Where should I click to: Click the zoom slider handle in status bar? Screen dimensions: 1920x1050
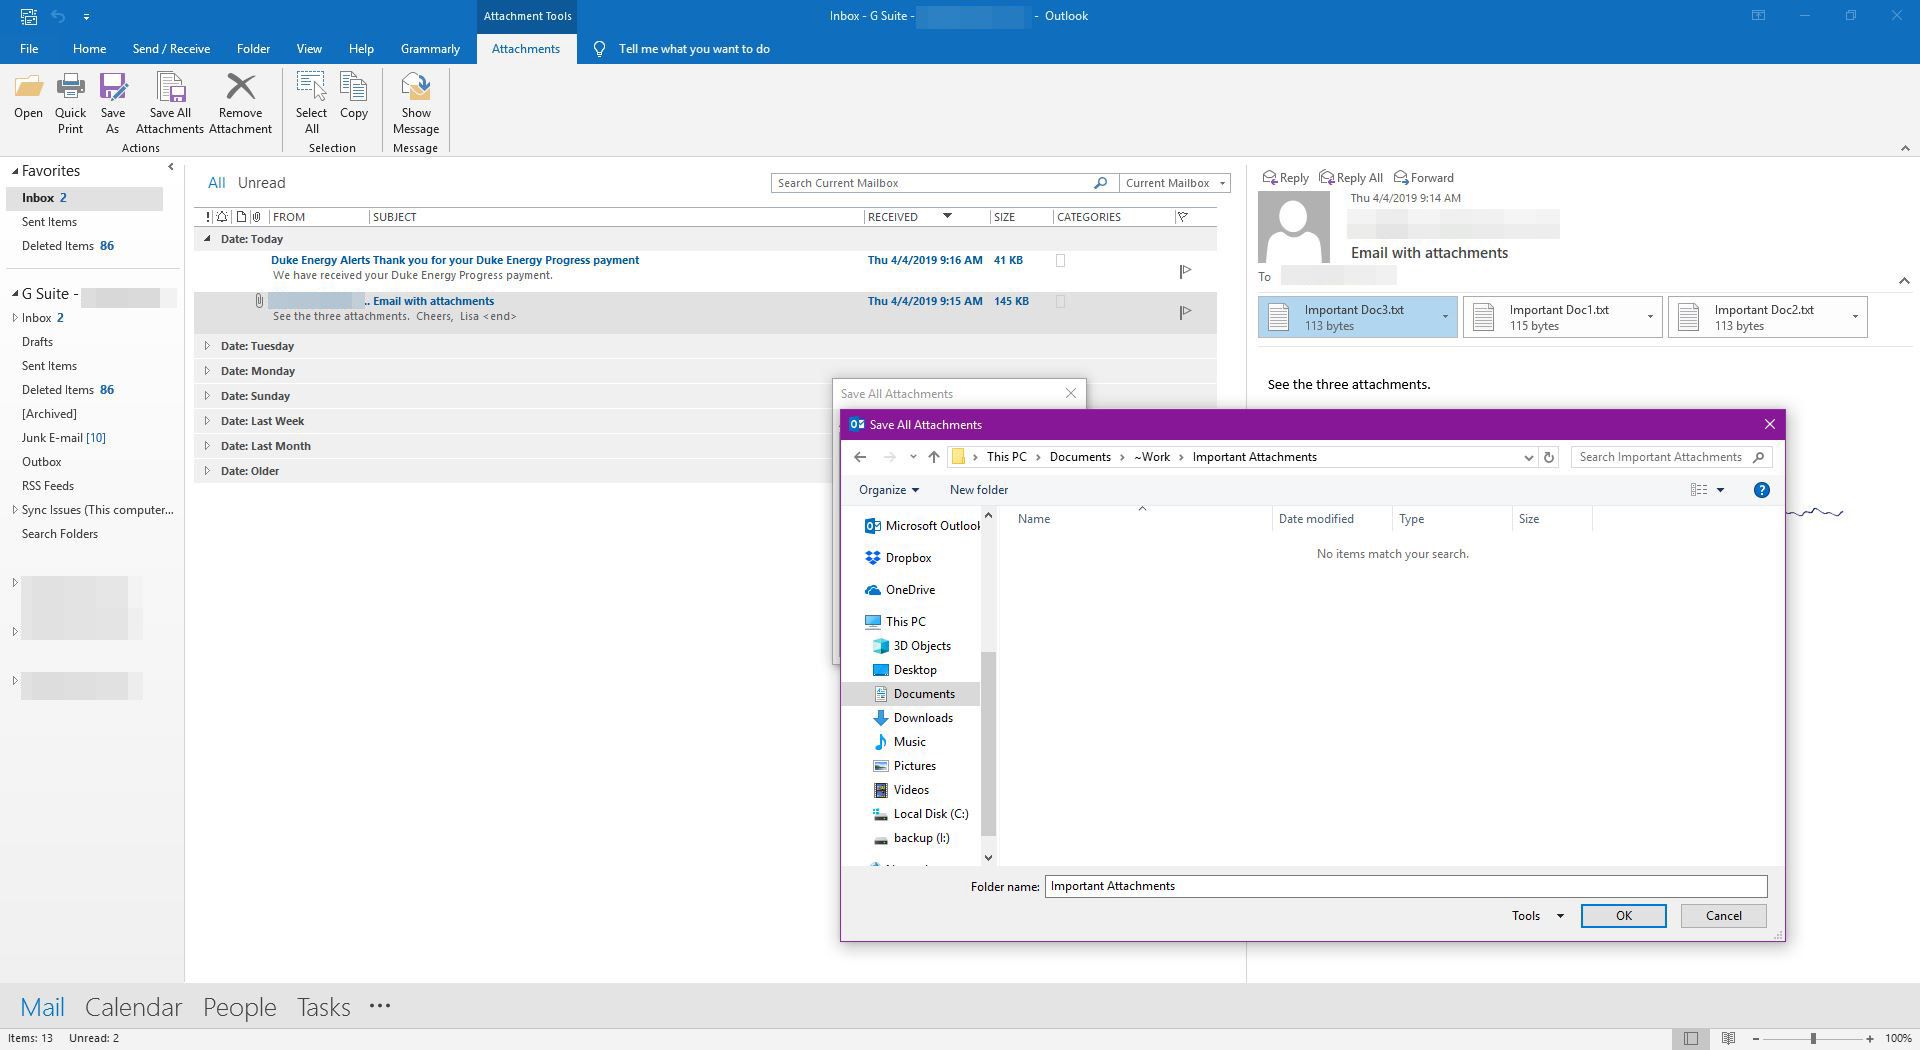tap(1813, 1039)
